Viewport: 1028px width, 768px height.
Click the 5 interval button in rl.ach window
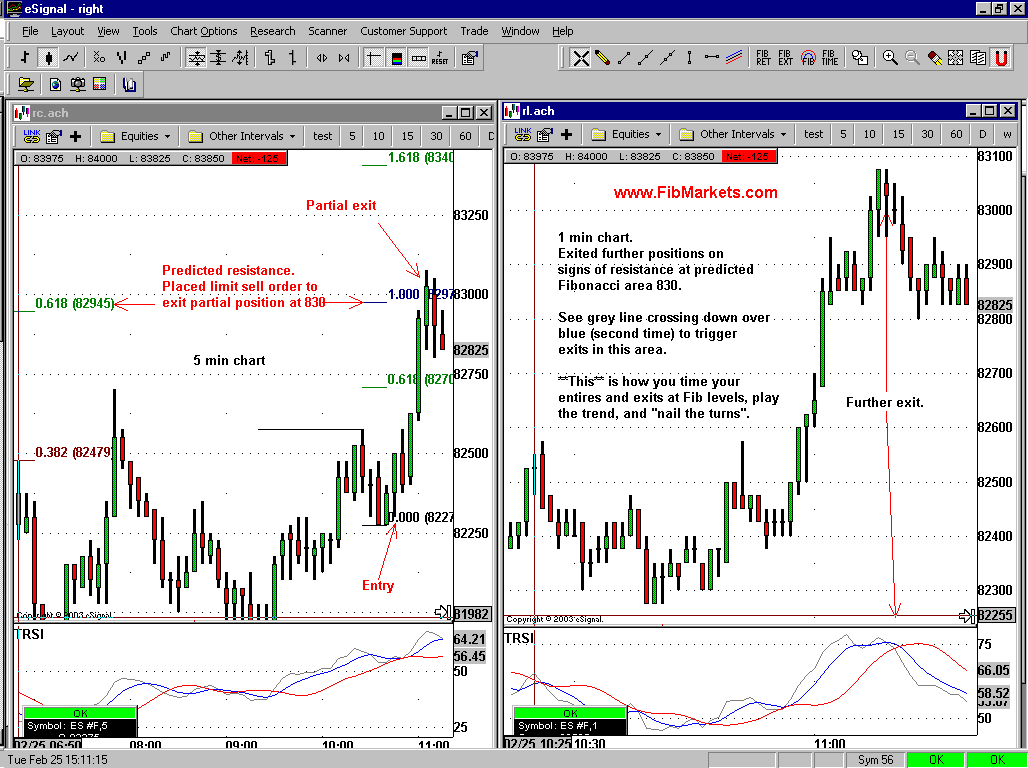pos(843,134)
